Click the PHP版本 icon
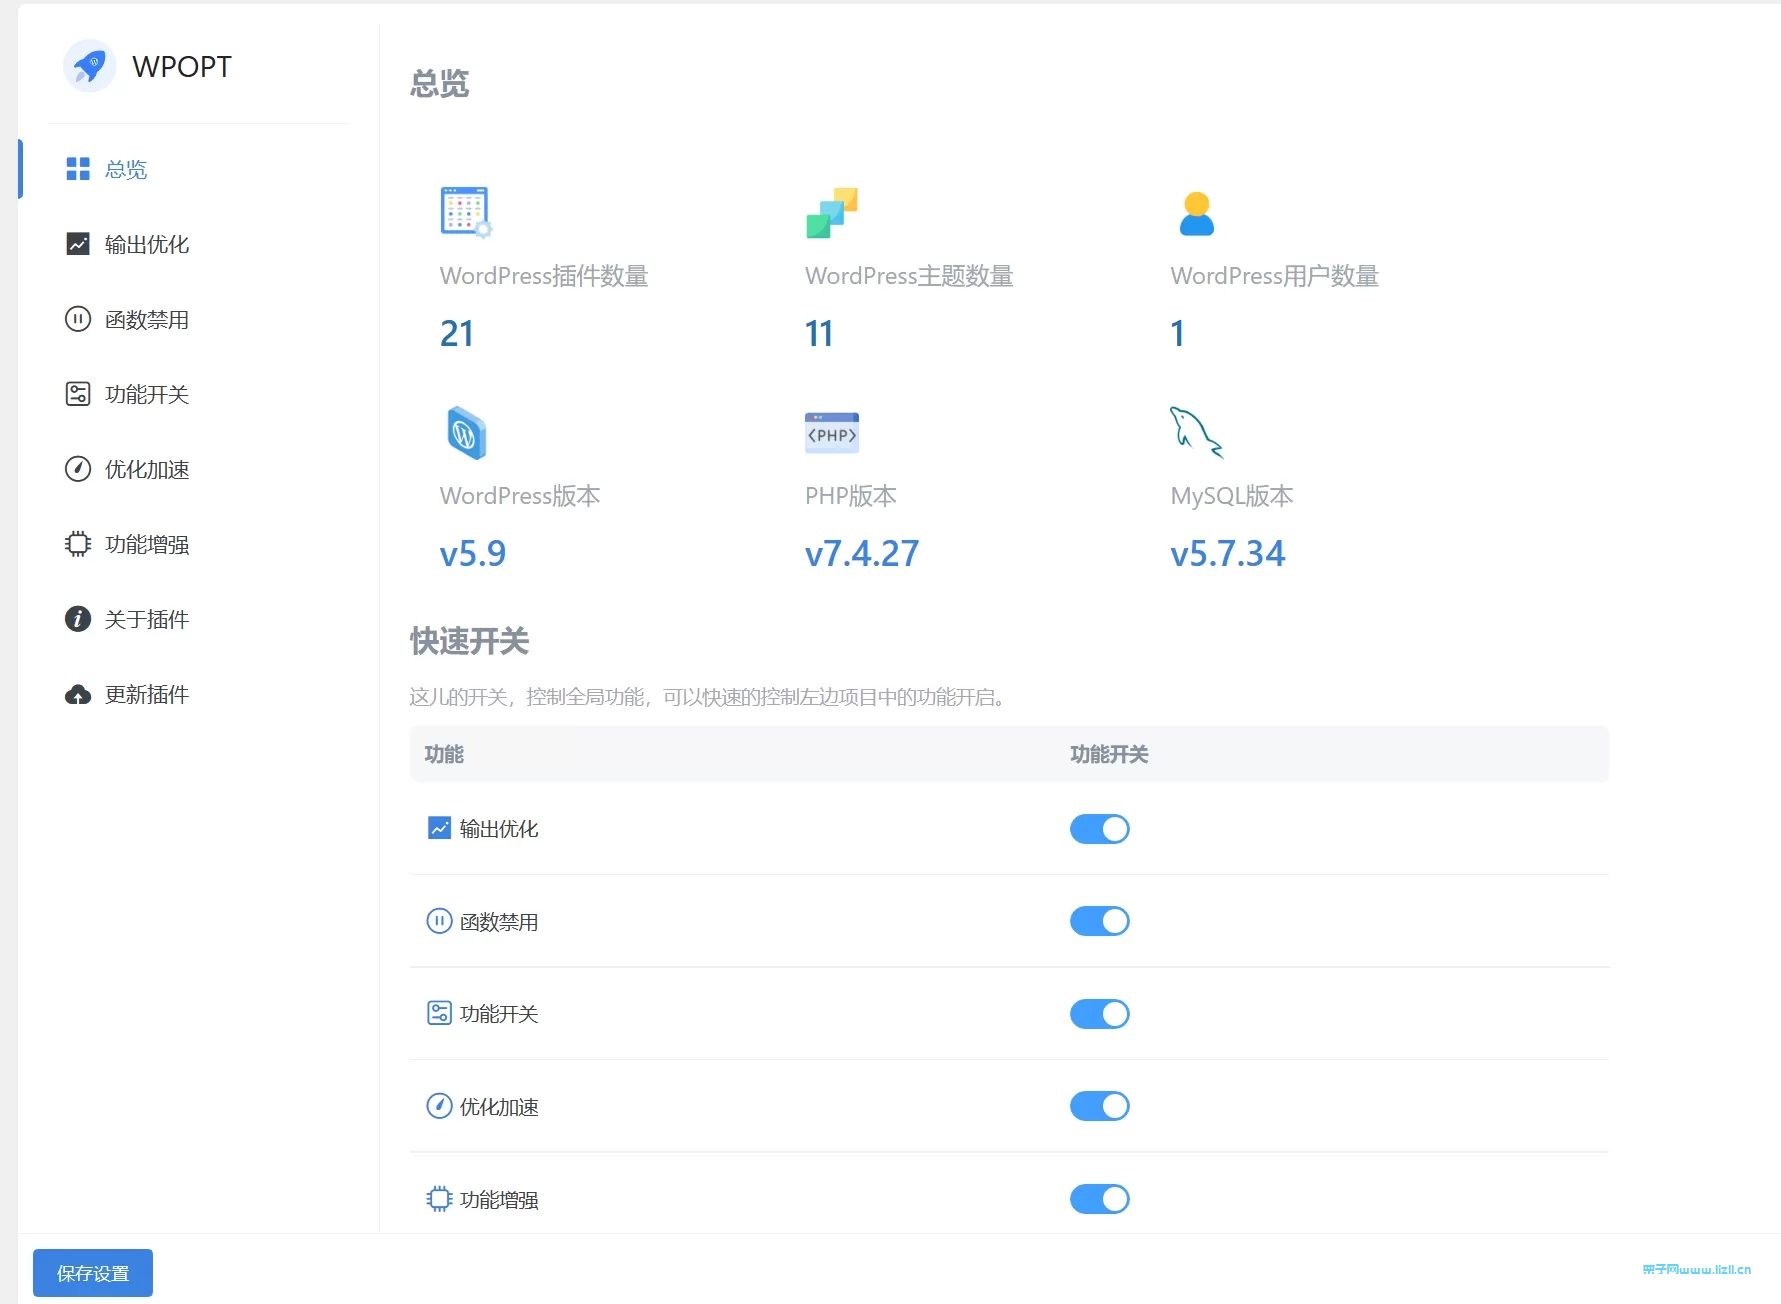The height and width of the screenshot is (1304, 1781). [831, 433]
